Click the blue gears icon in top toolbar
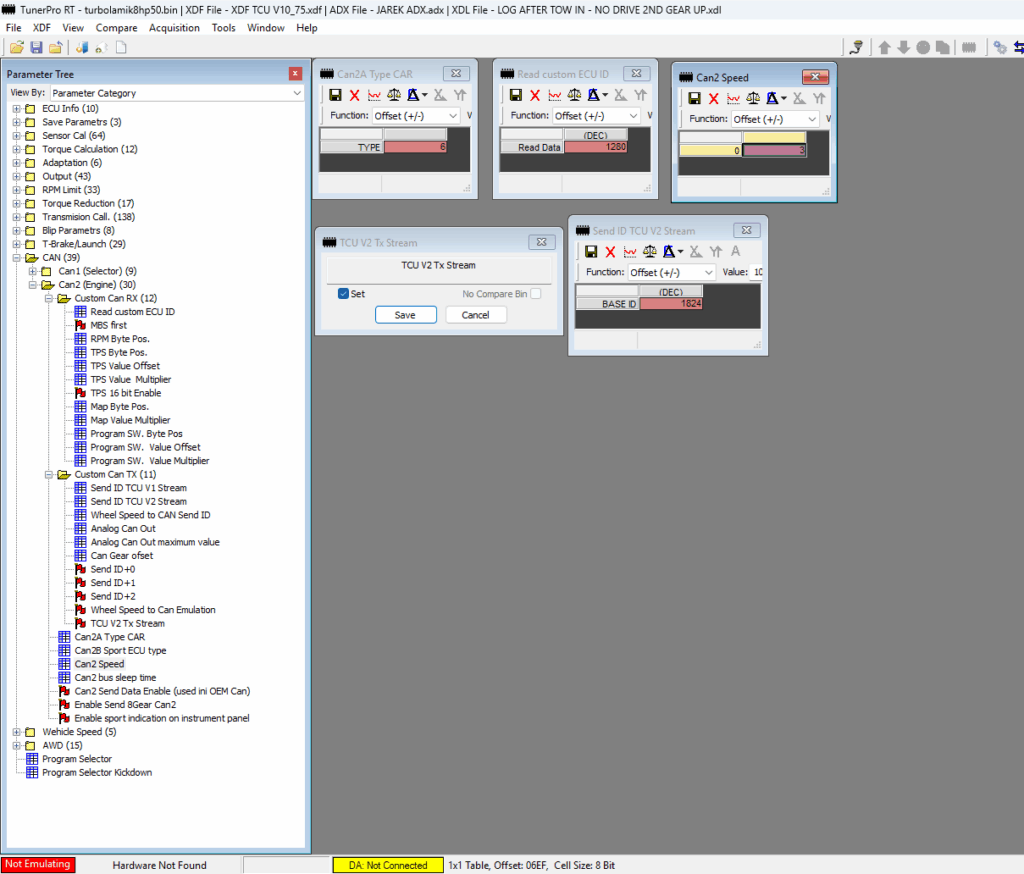Viewport: 1024px width, 874px height. pos(999,47)
